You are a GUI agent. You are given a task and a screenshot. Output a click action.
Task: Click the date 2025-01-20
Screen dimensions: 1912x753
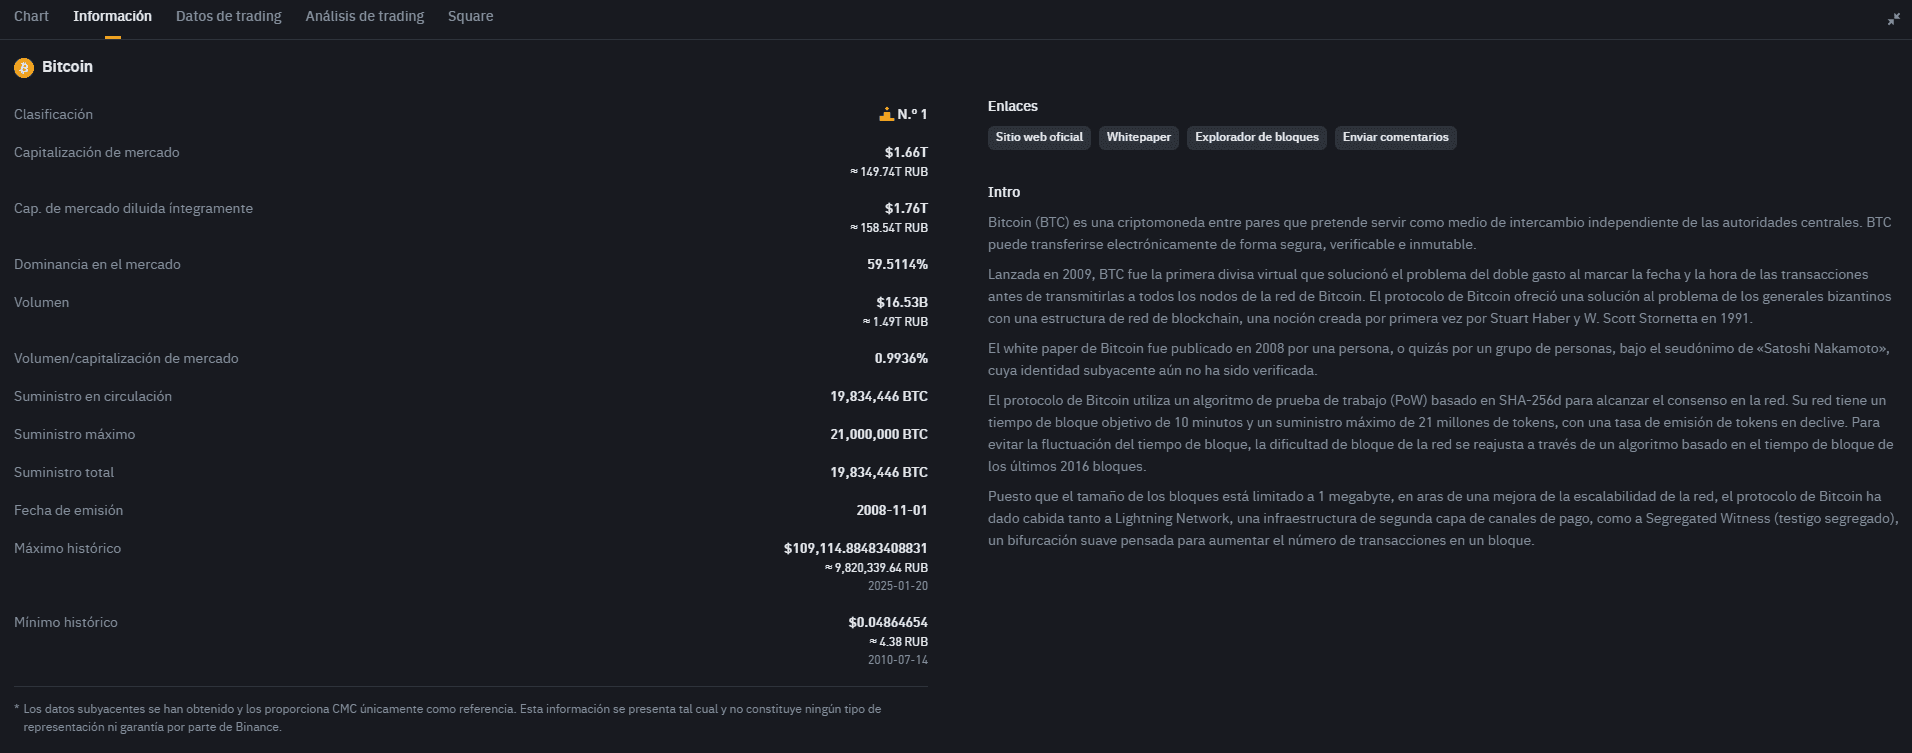coord(898,586)
